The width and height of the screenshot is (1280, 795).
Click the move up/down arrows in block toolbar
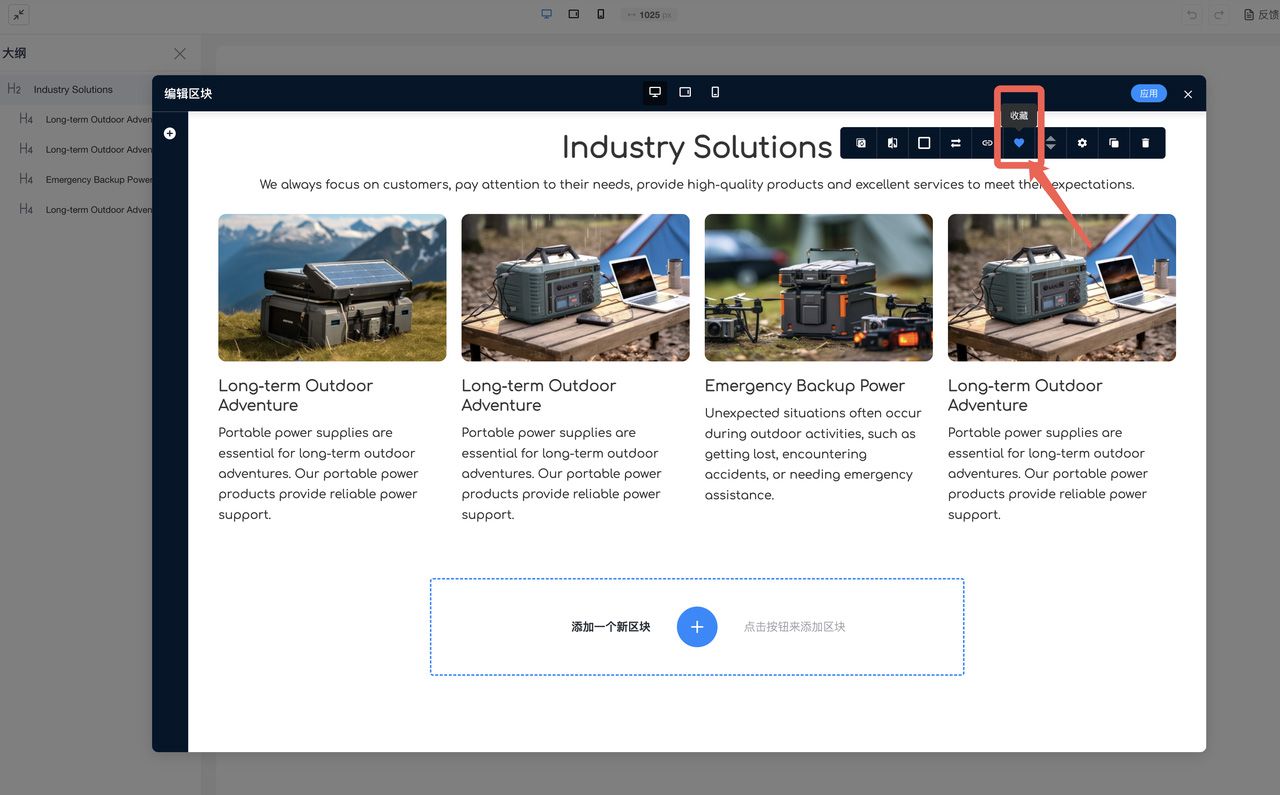click(x=1051, y=143)
